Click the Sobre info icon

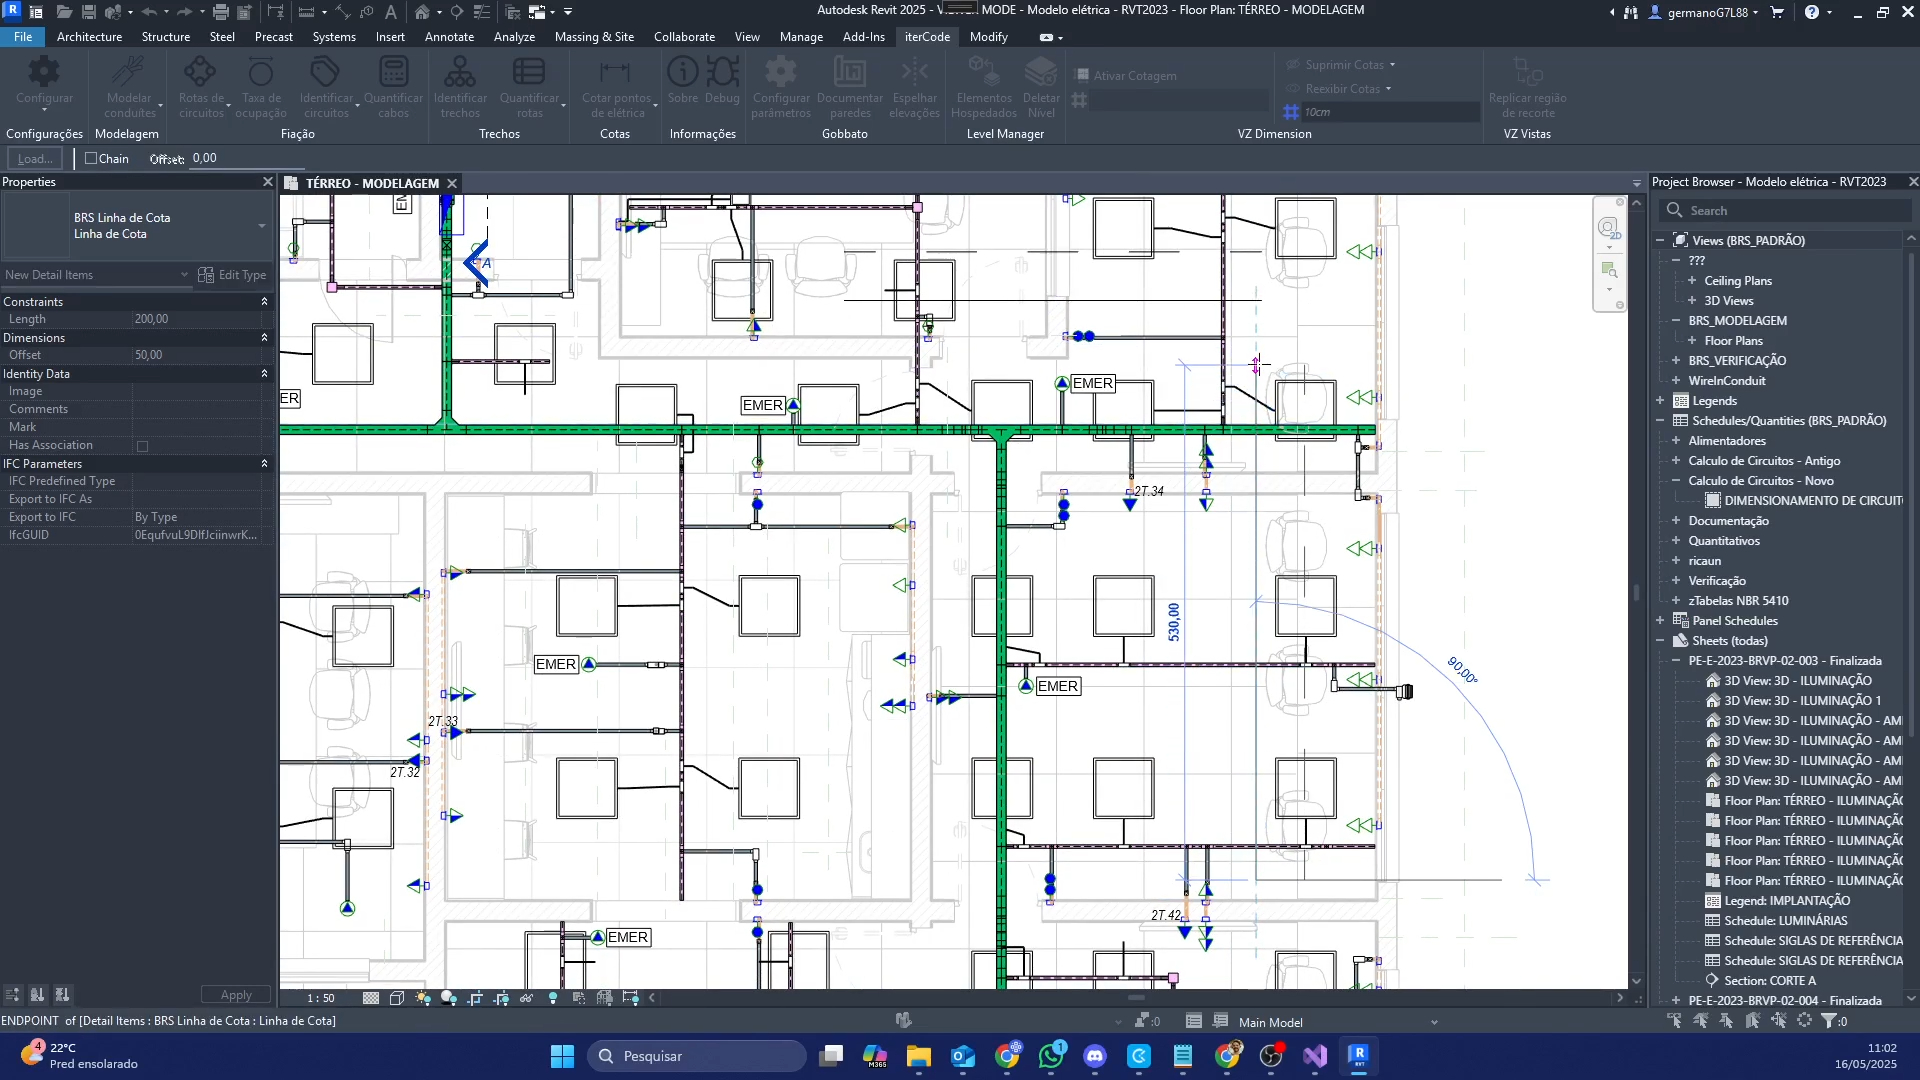(x=682, y=73)
